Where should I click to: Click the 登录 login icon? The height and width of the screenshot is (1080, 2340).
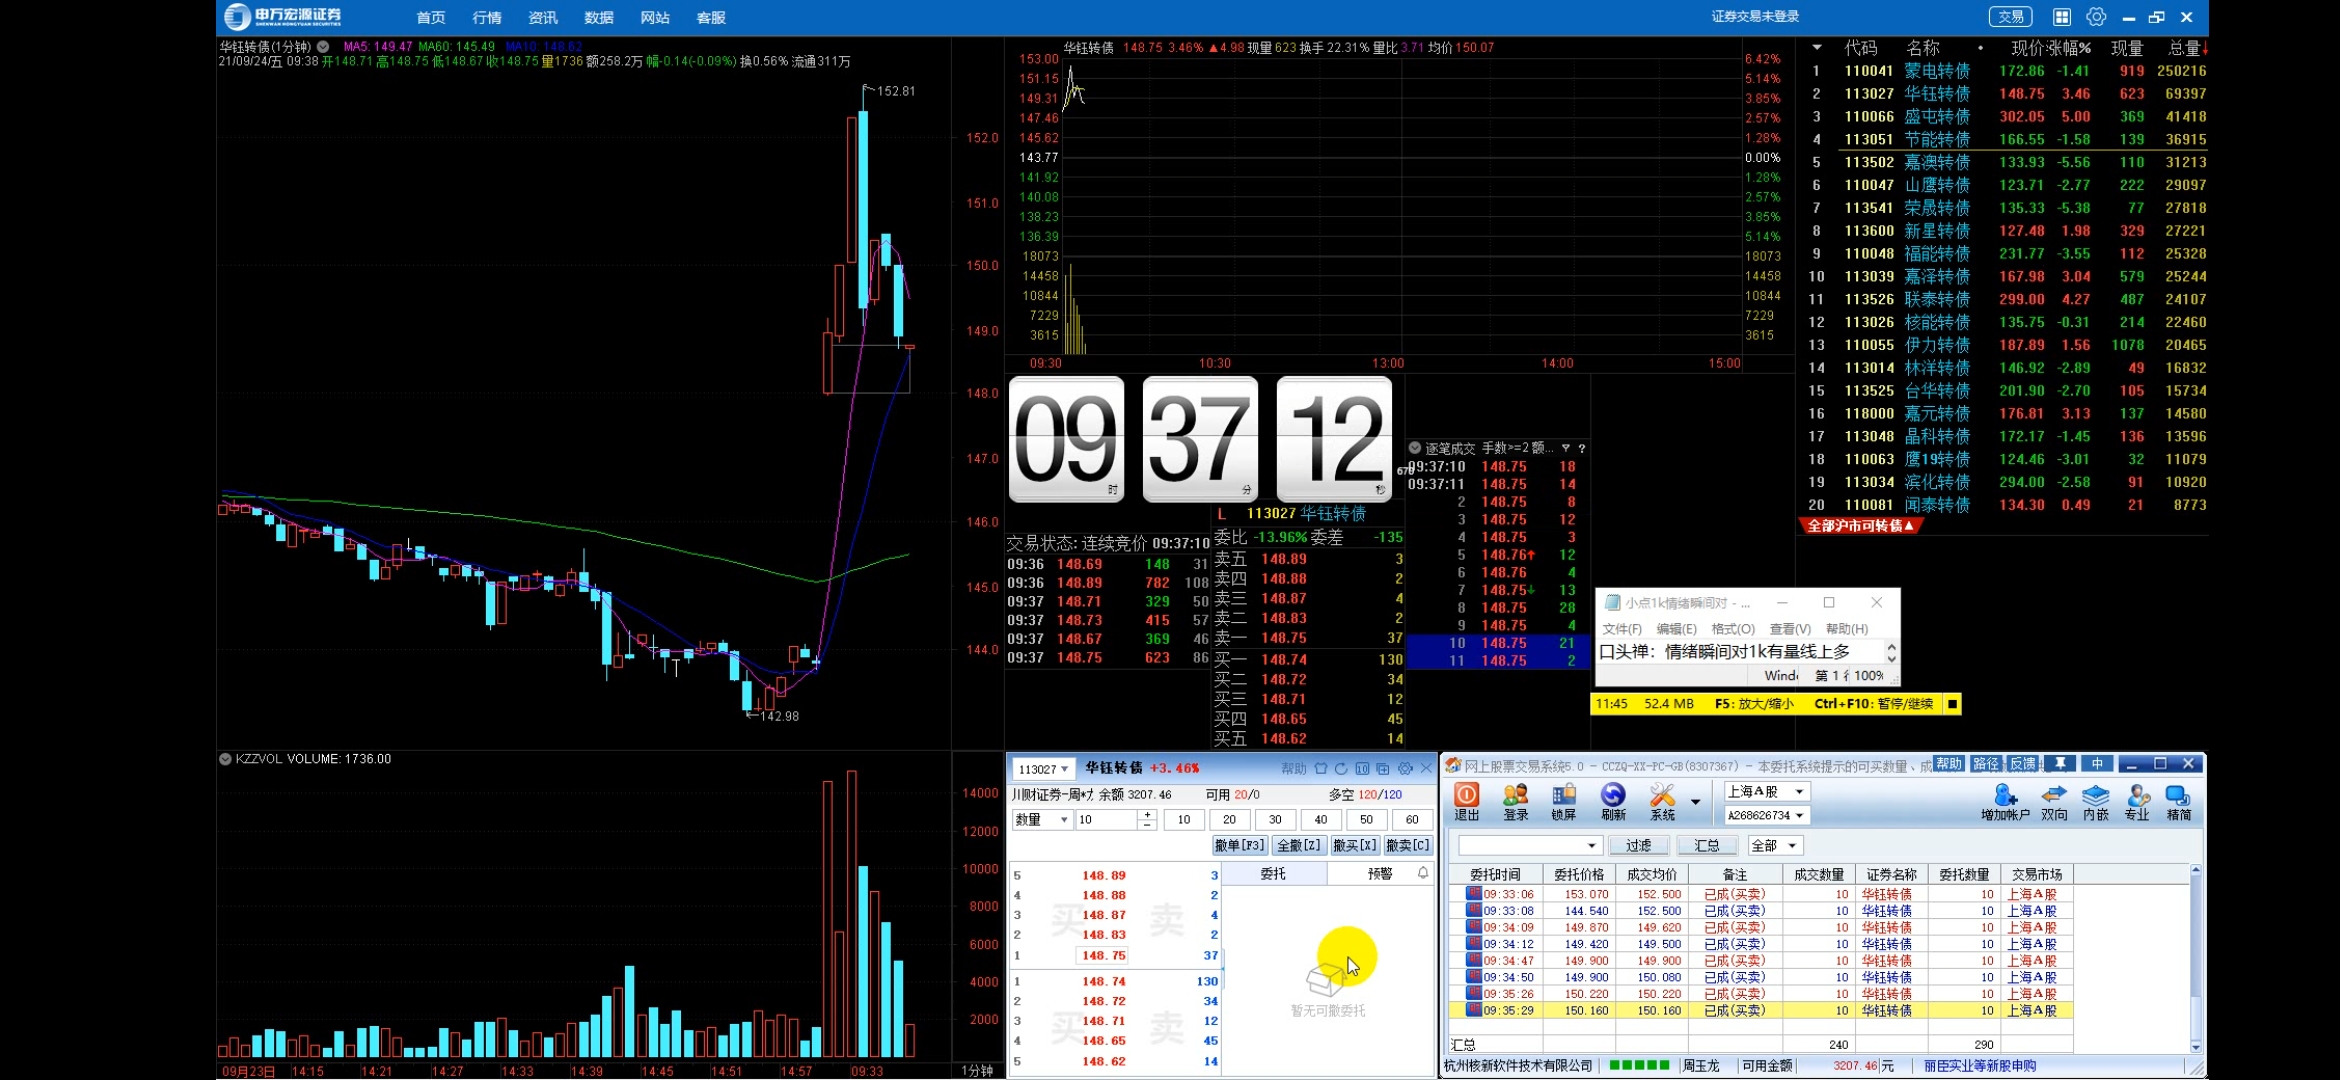[1516, 801]
